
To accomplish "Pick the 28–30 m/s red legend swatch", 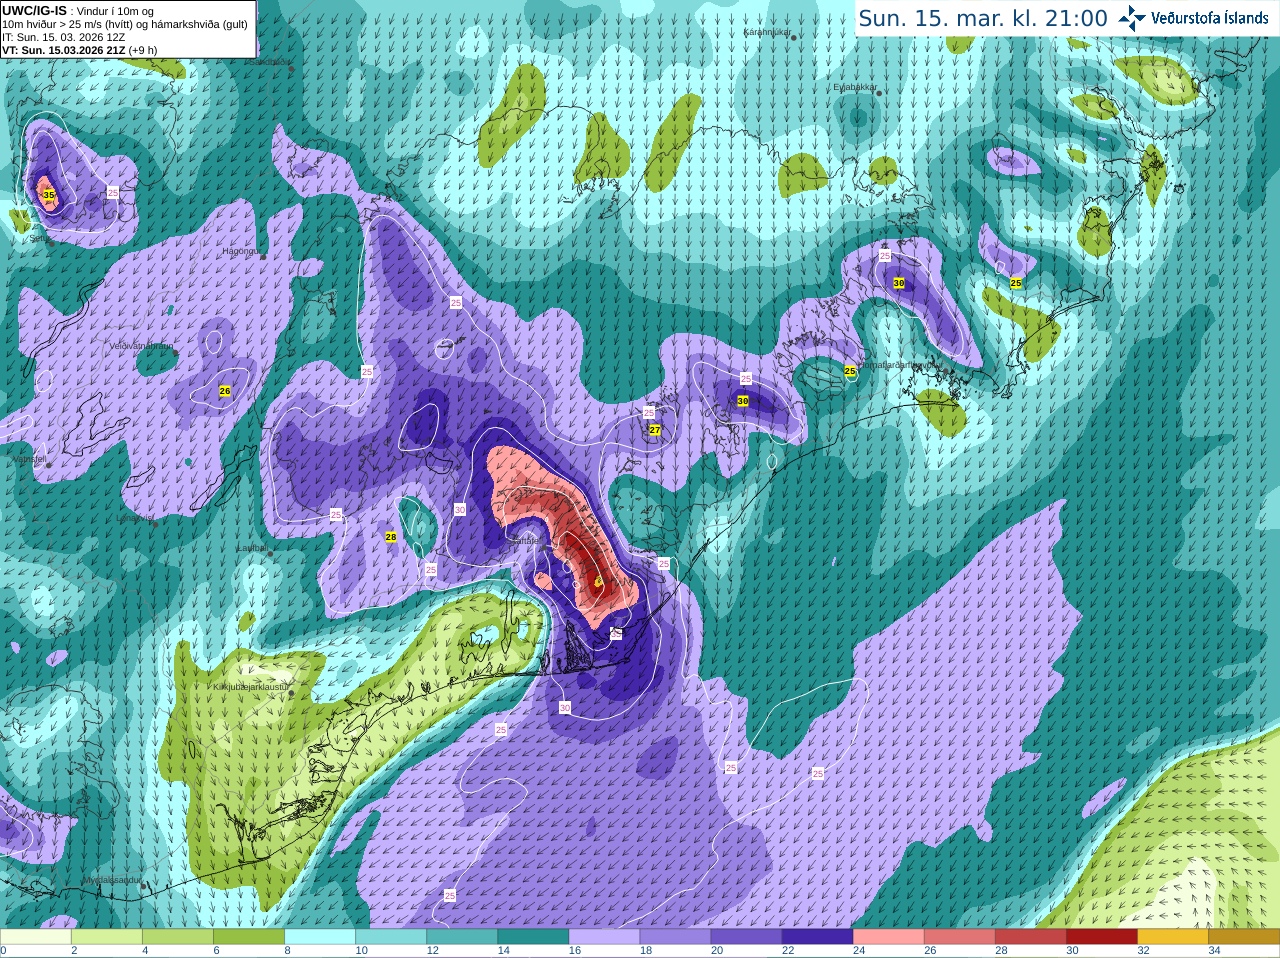I will [1030, 937].
